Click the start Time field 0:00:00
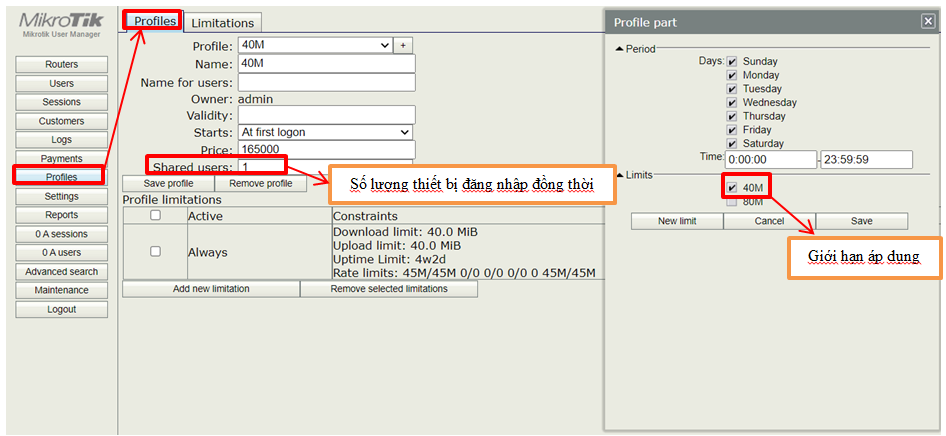 770,160
